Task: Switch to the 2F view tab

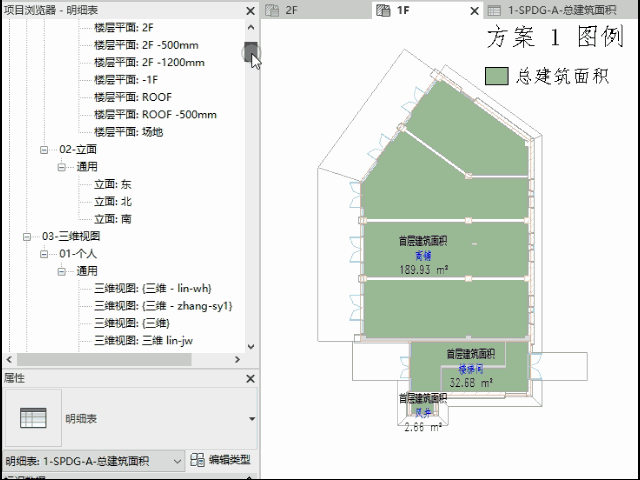Action: (x=291, y=10)
